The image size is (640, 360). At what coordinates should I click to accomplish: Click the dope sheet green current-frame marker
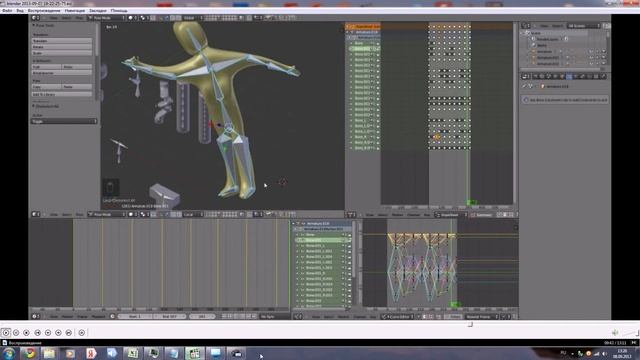point(471,202)
